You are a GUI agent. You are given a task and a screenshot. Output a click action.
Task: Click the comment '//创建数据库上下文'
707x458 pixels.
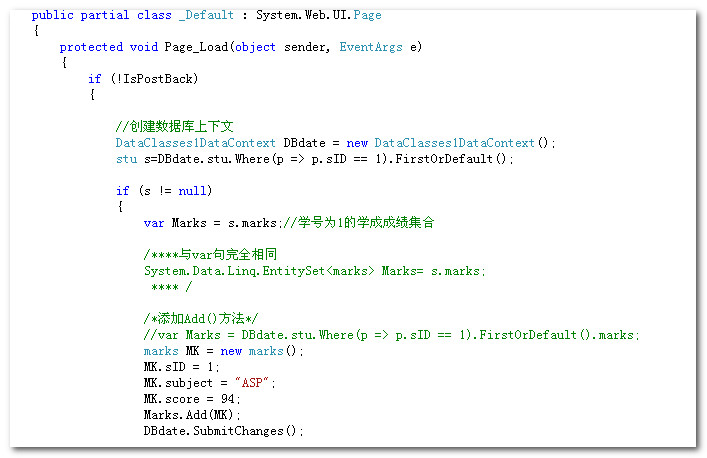174,127
